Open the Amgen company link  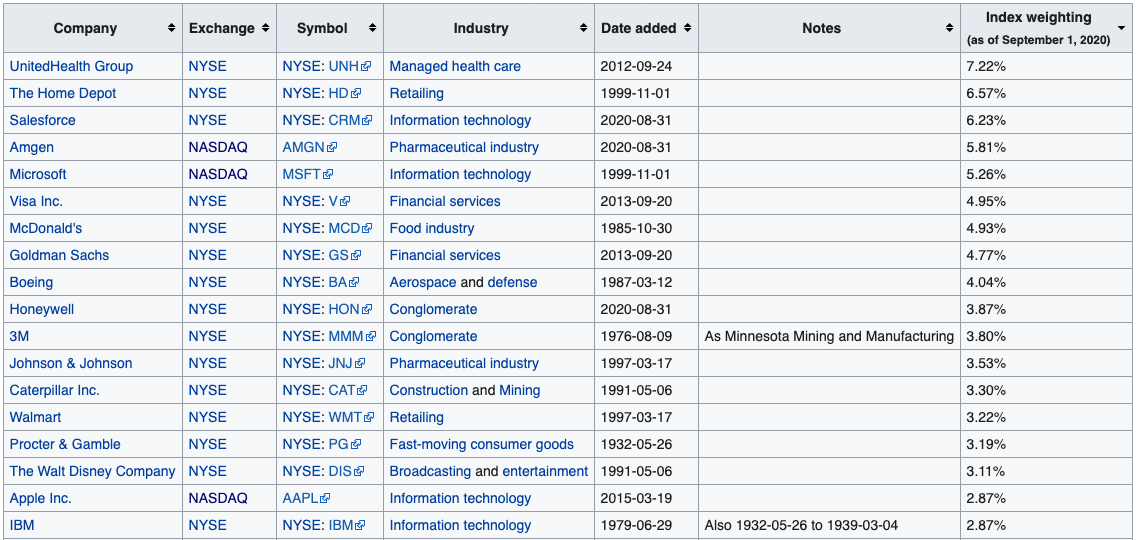pyautogui.click(x=31, y=147)
